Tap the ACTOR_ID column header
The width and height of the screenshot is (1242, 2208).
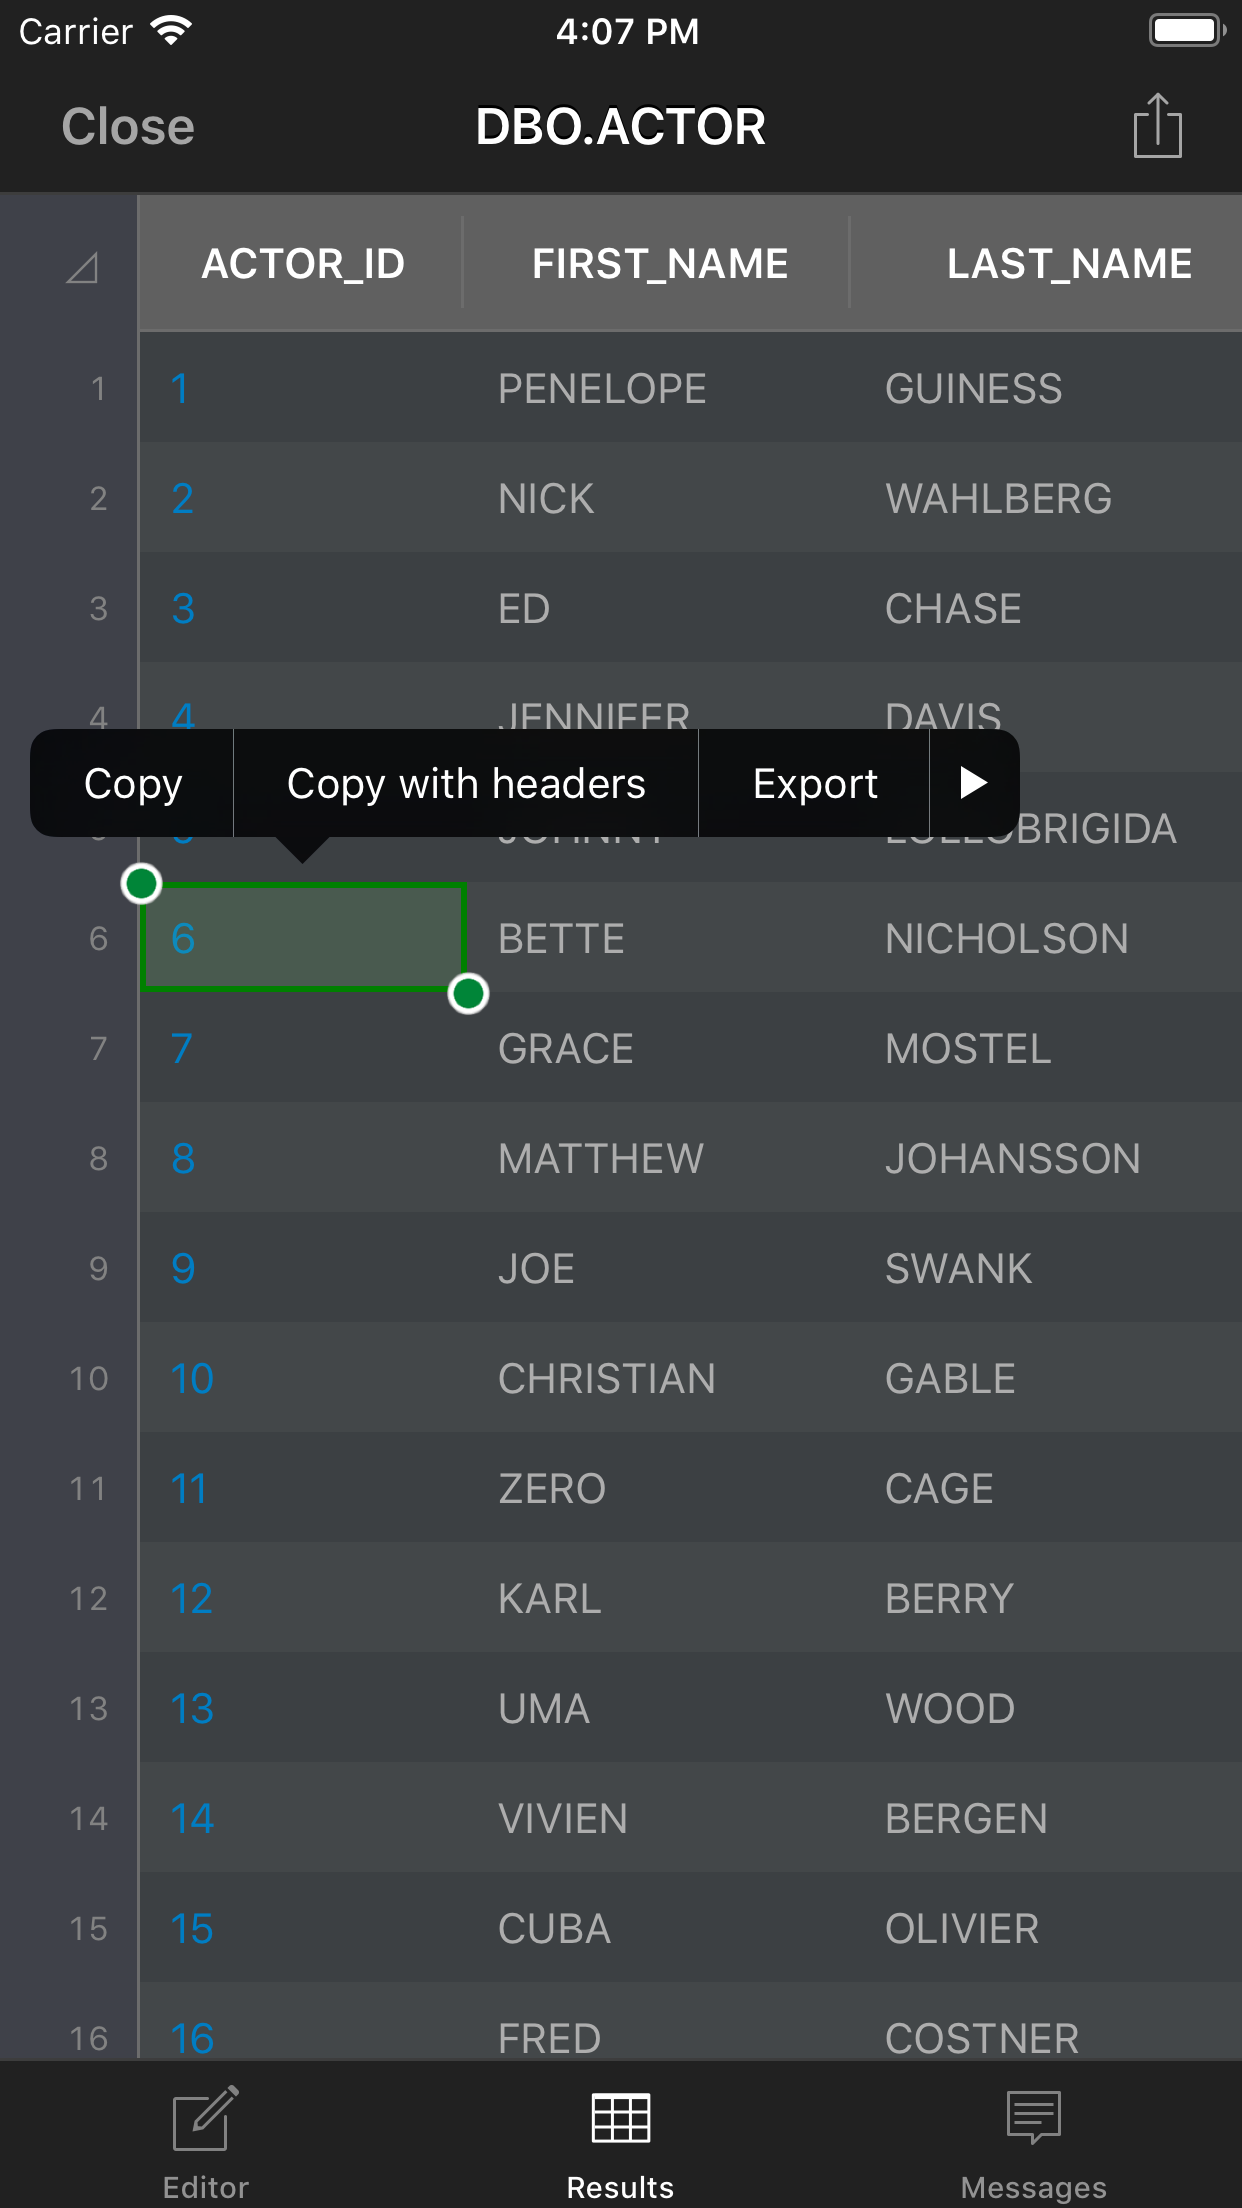point(303,264)
